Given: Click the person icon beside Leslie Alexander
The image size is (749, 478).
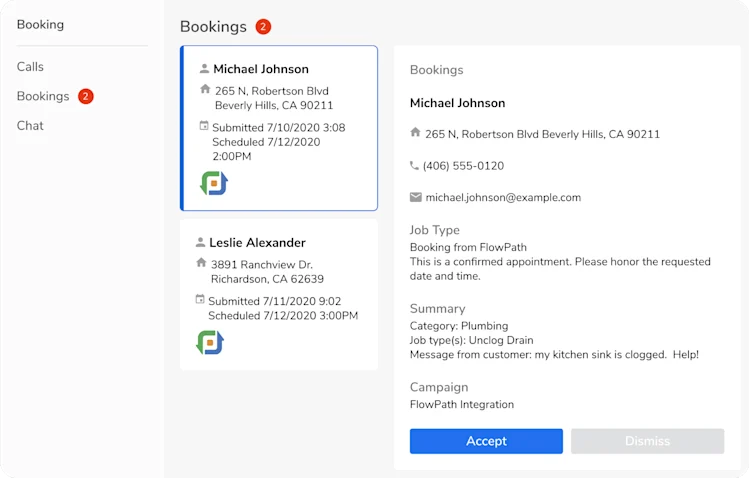Looking at the screenshot, I should pyautogui.click(x=200, y=242).
